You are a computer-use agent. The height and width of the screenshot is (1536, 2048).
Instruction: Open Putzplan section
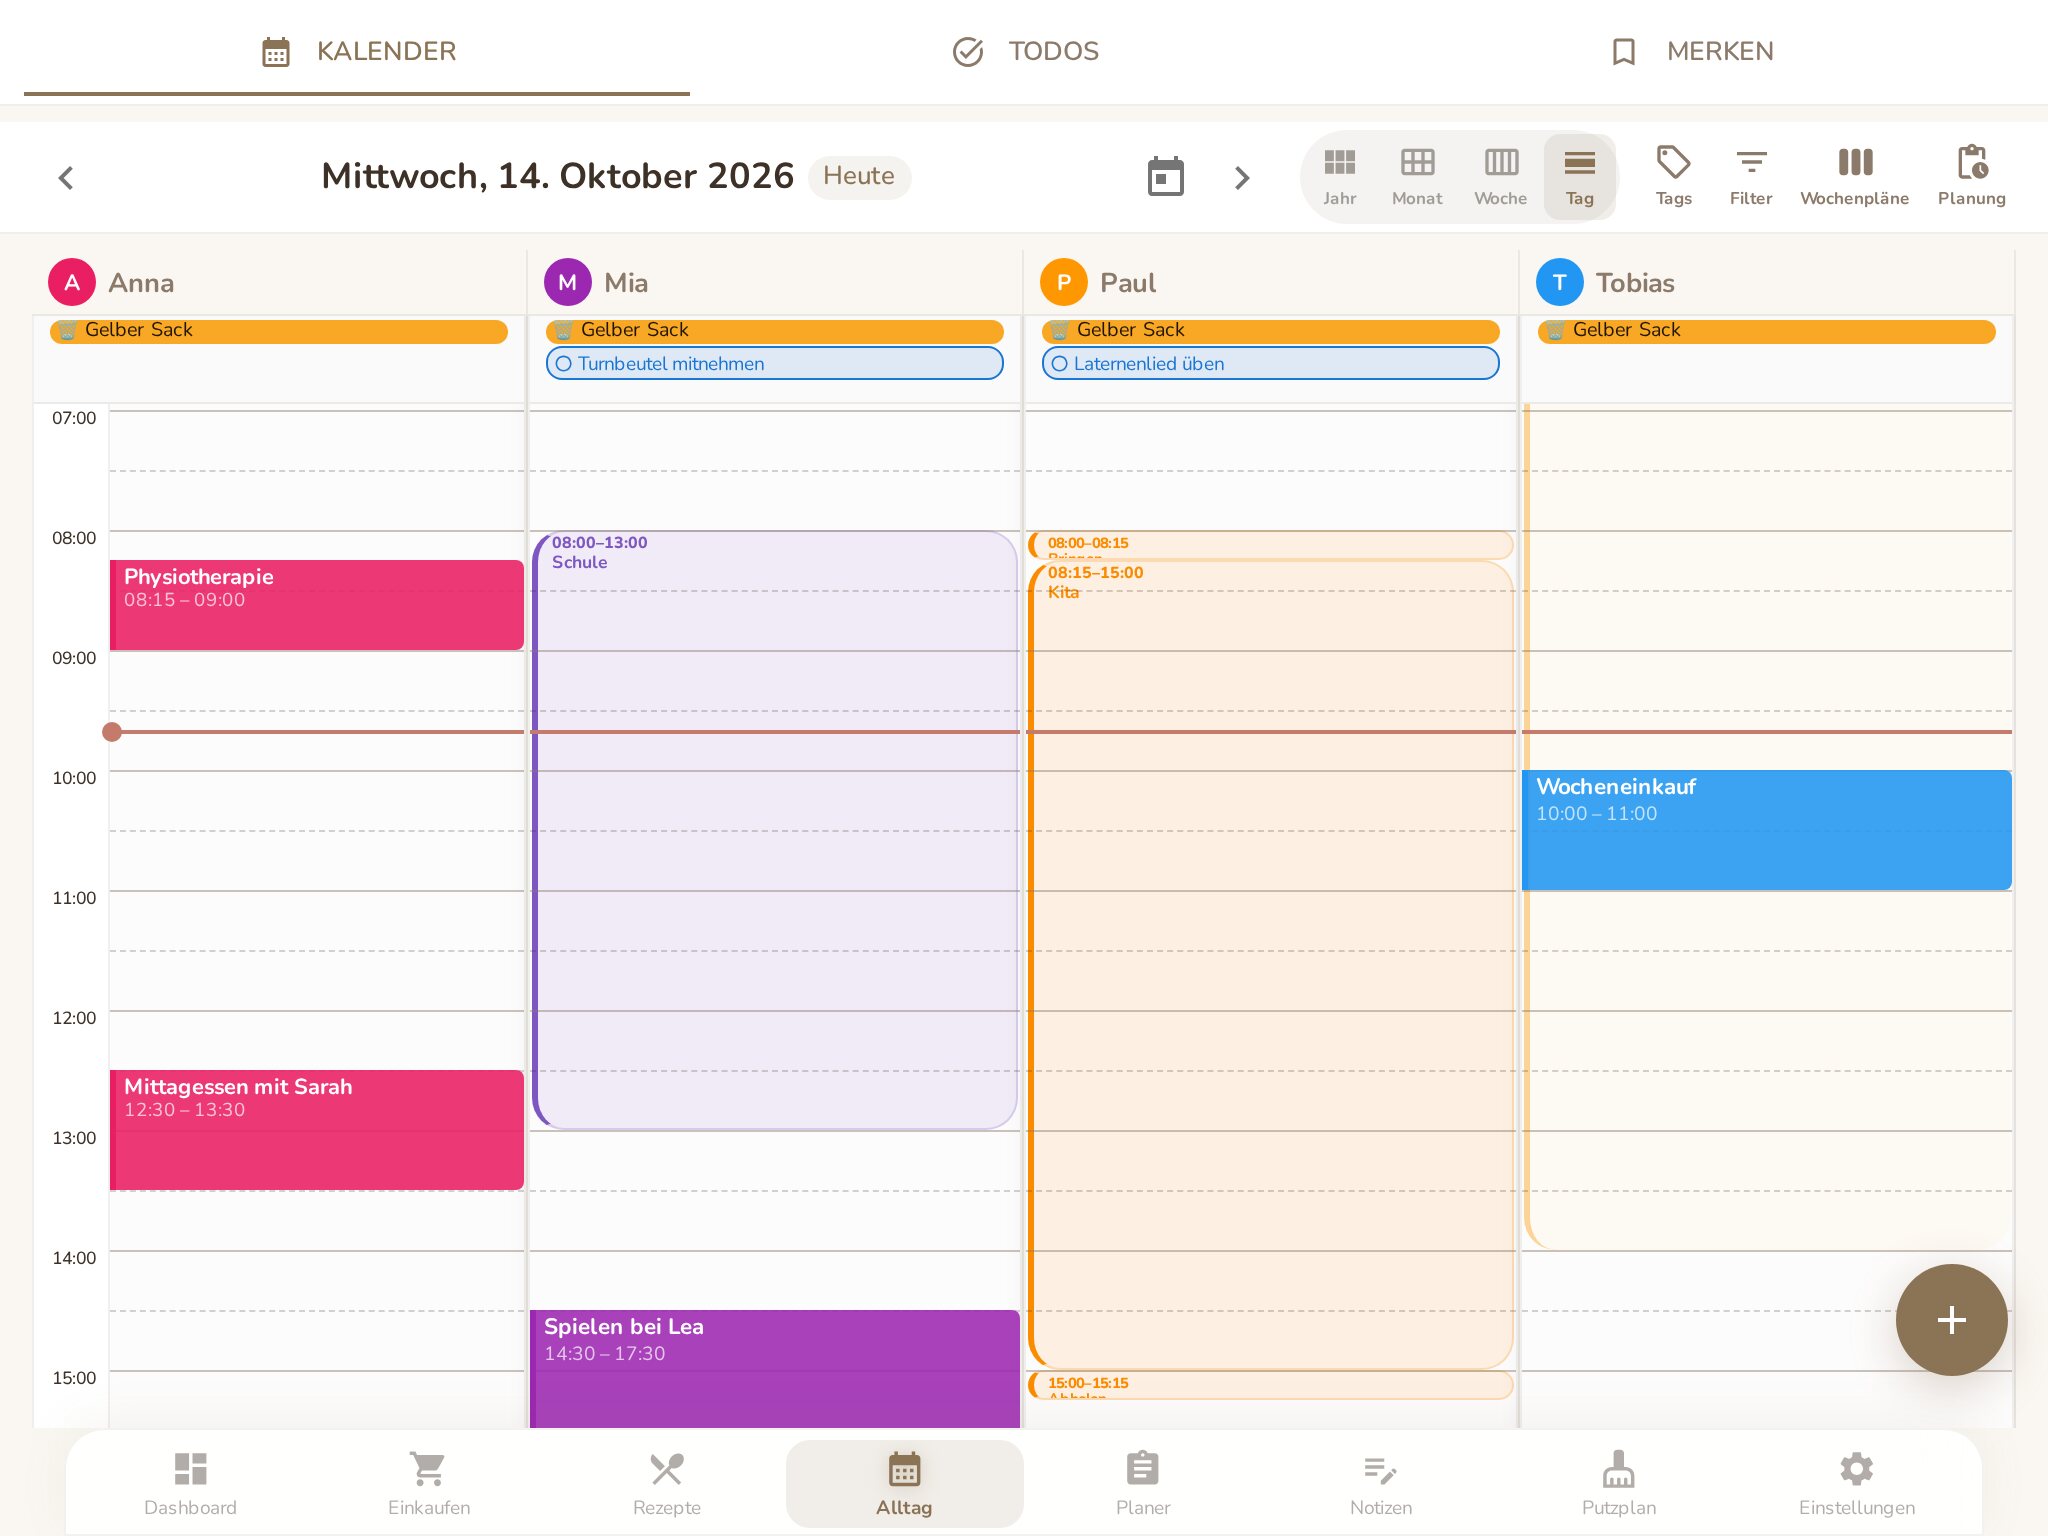click(1619, 1484)
